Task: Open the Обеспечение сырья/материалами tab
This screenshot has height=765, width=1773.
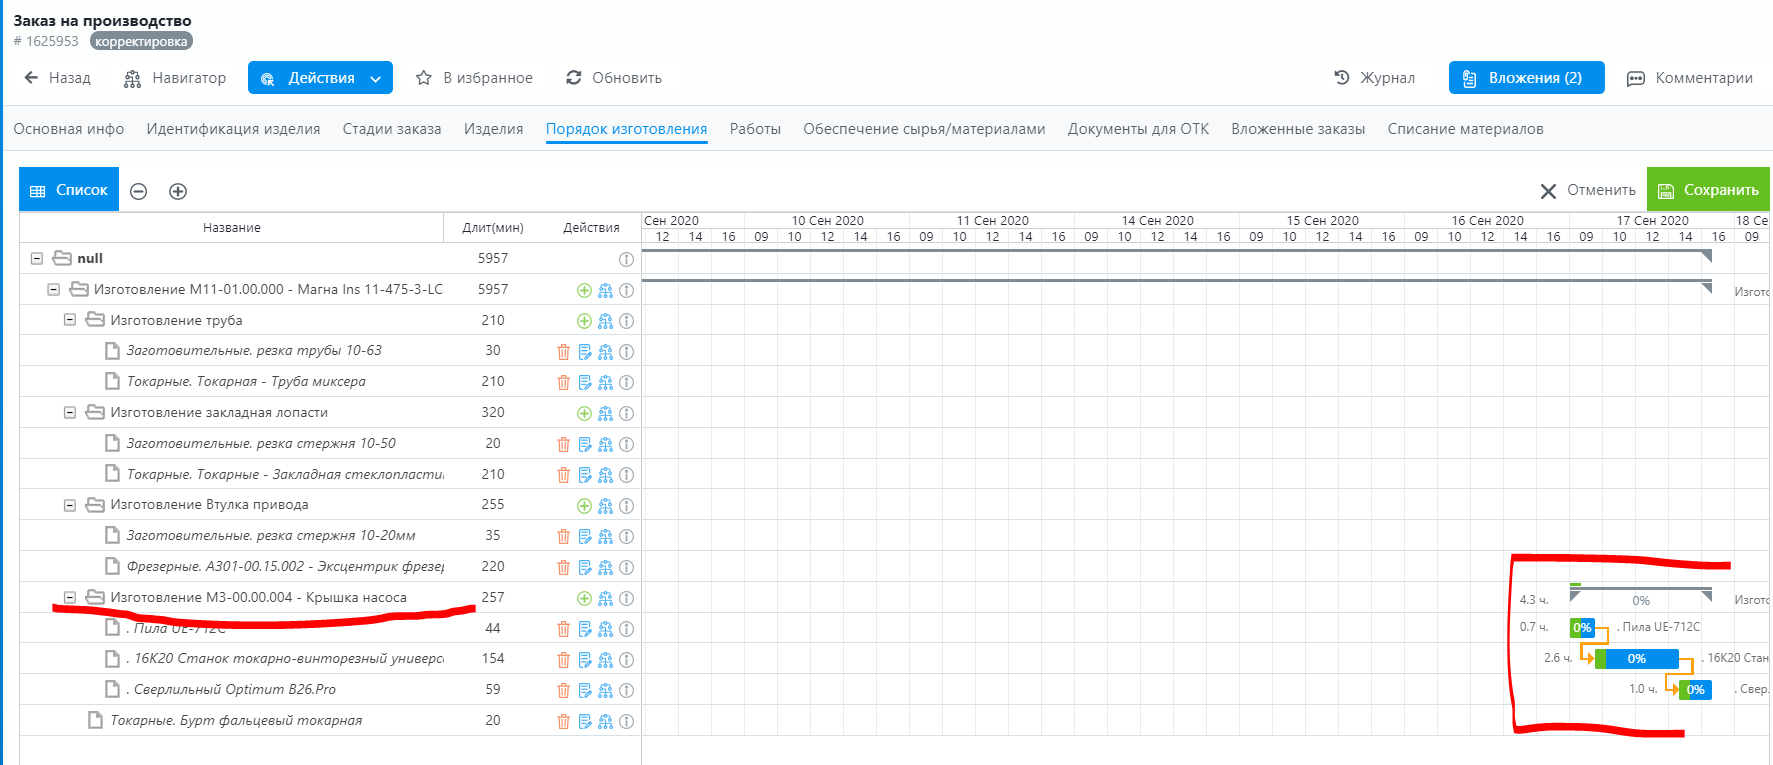Action: (x=923, y=129)
